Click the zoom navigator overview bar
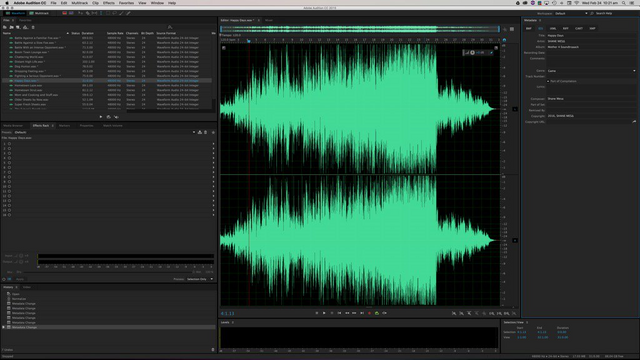Screen dimensions: 640x360 click(x=360, y=29)
